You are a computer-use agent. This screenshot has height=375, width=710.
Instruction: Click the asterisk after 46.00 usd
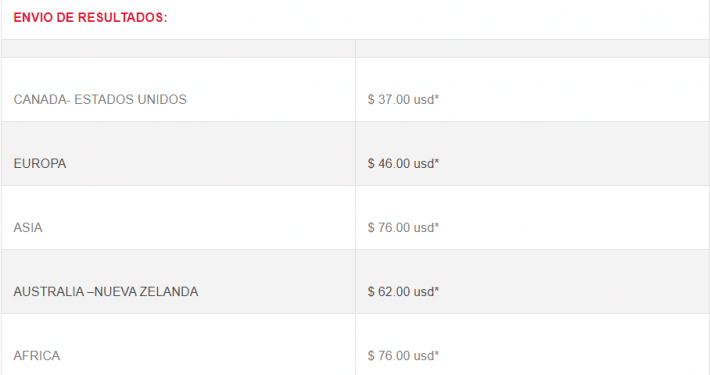click(x=437, y=161)
